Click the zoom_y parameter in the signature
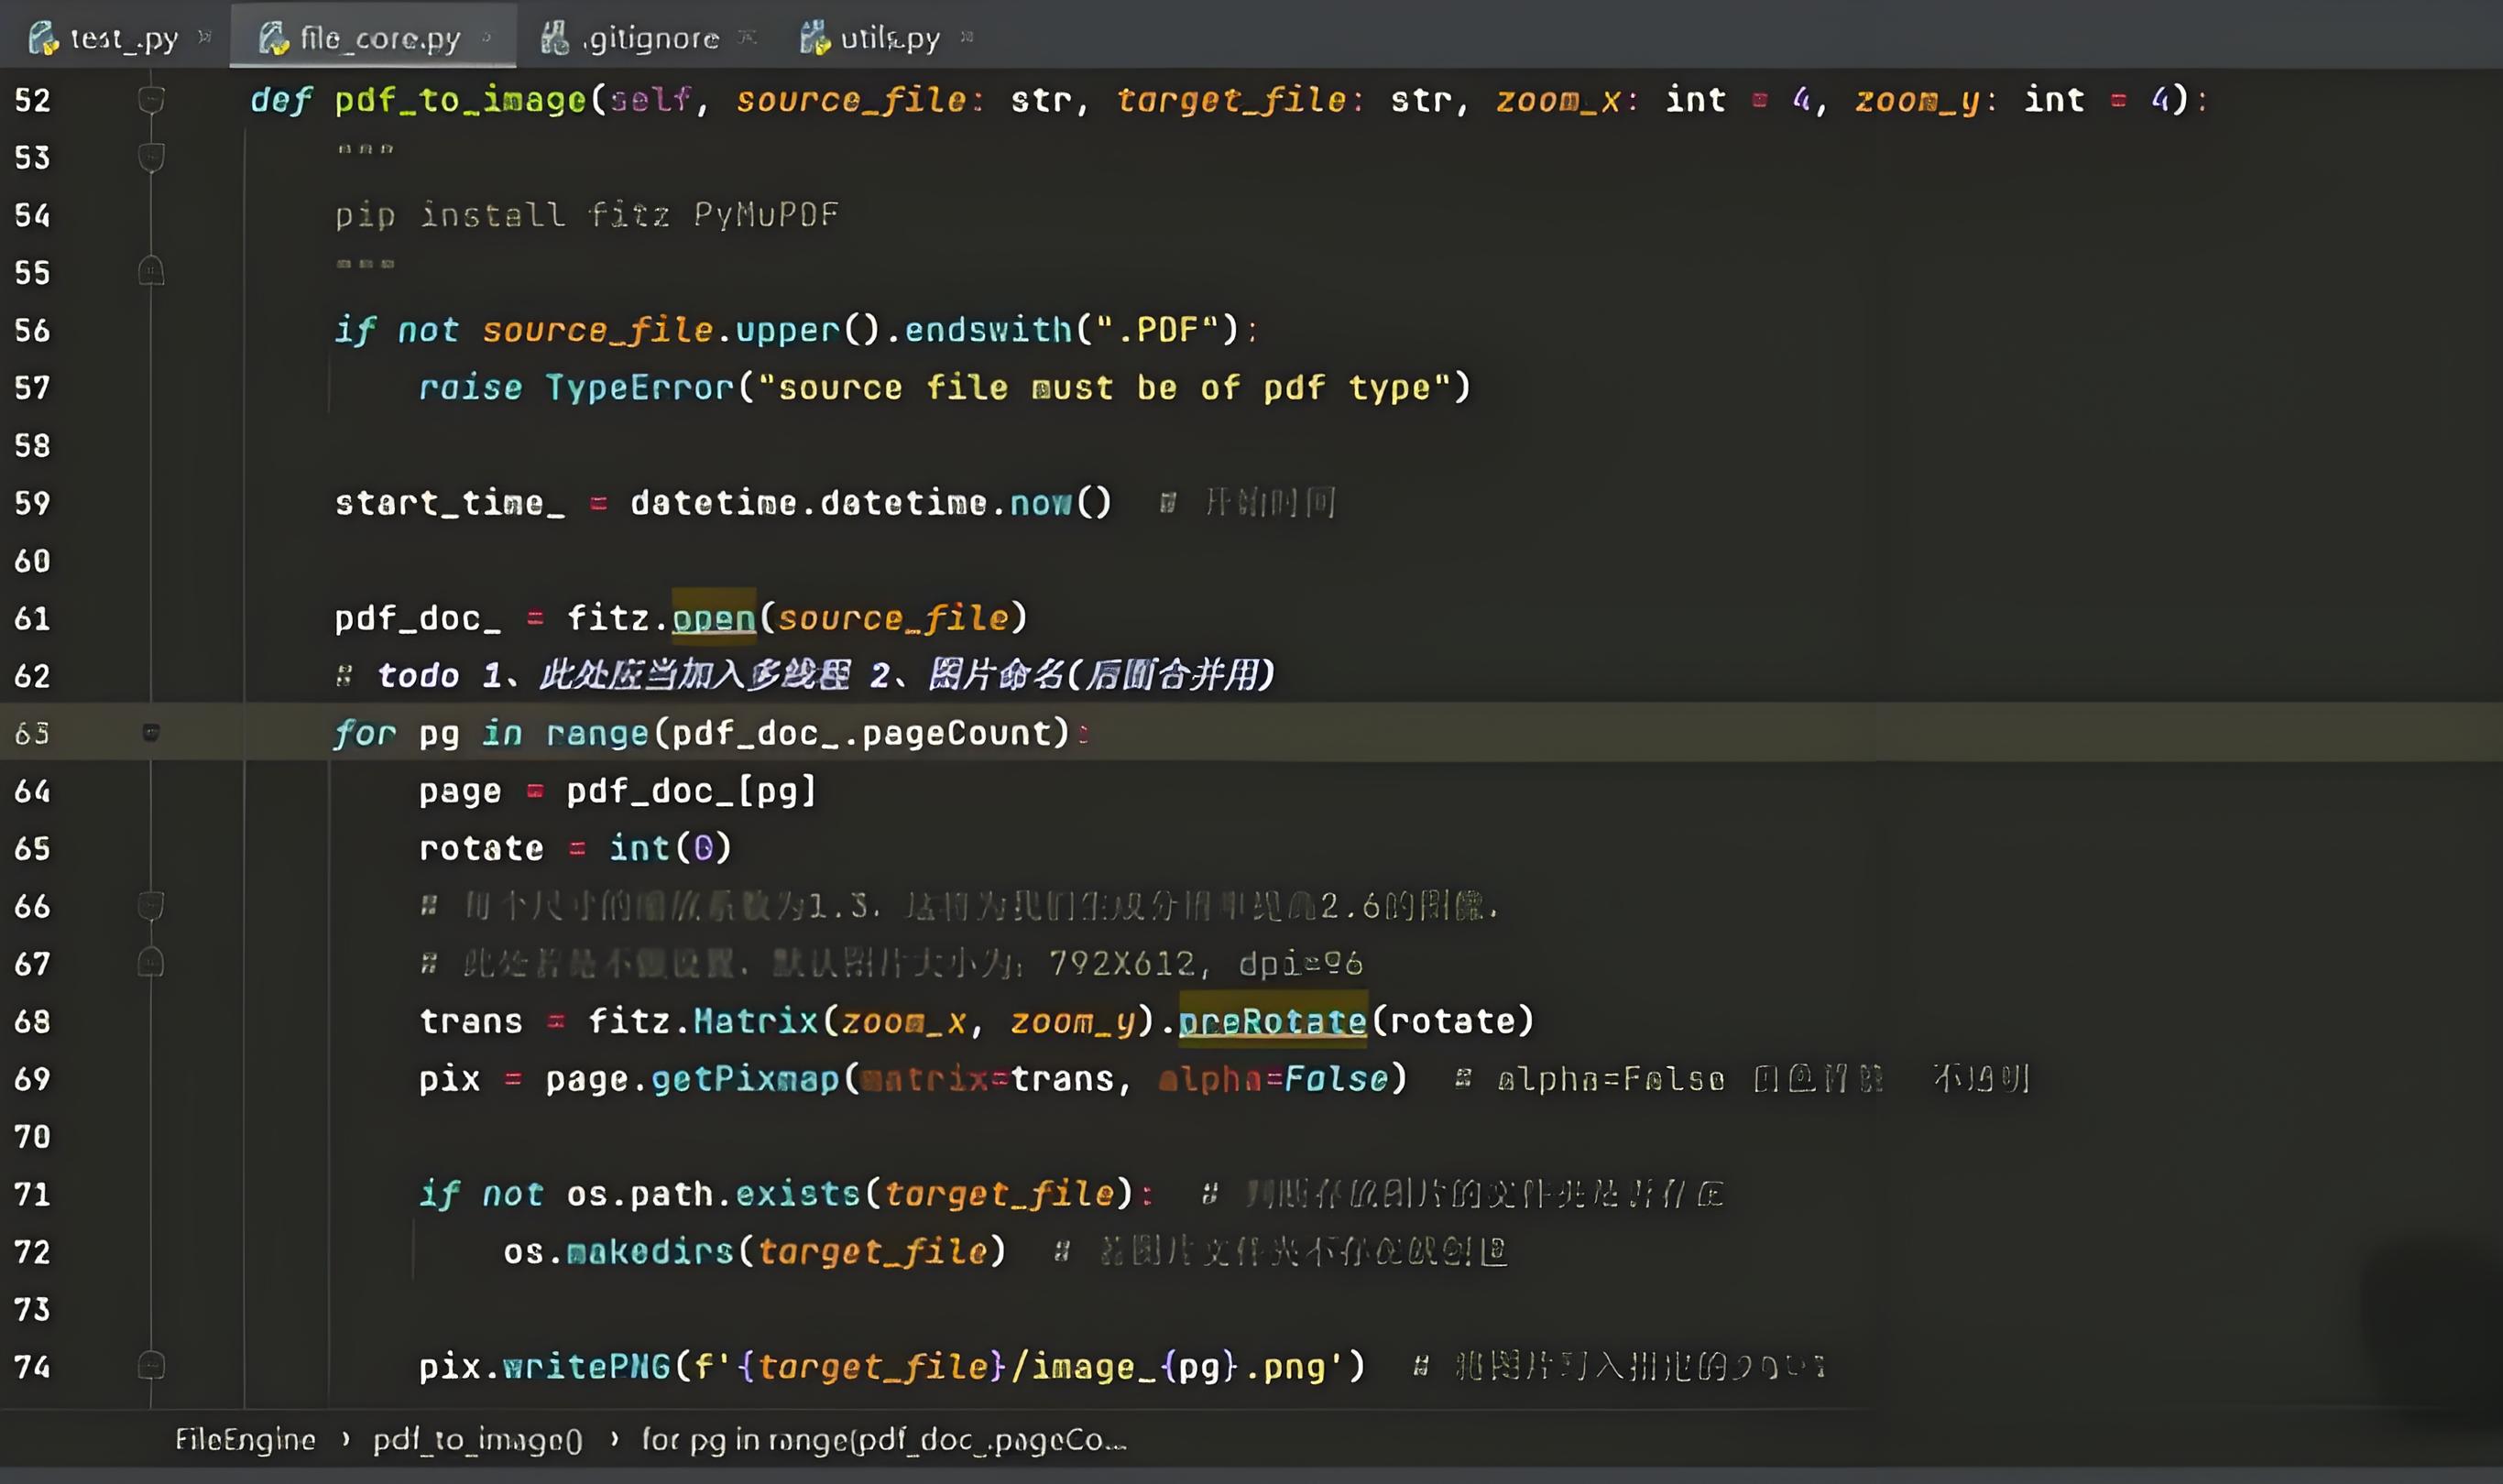 click(x=1916, y=100)
